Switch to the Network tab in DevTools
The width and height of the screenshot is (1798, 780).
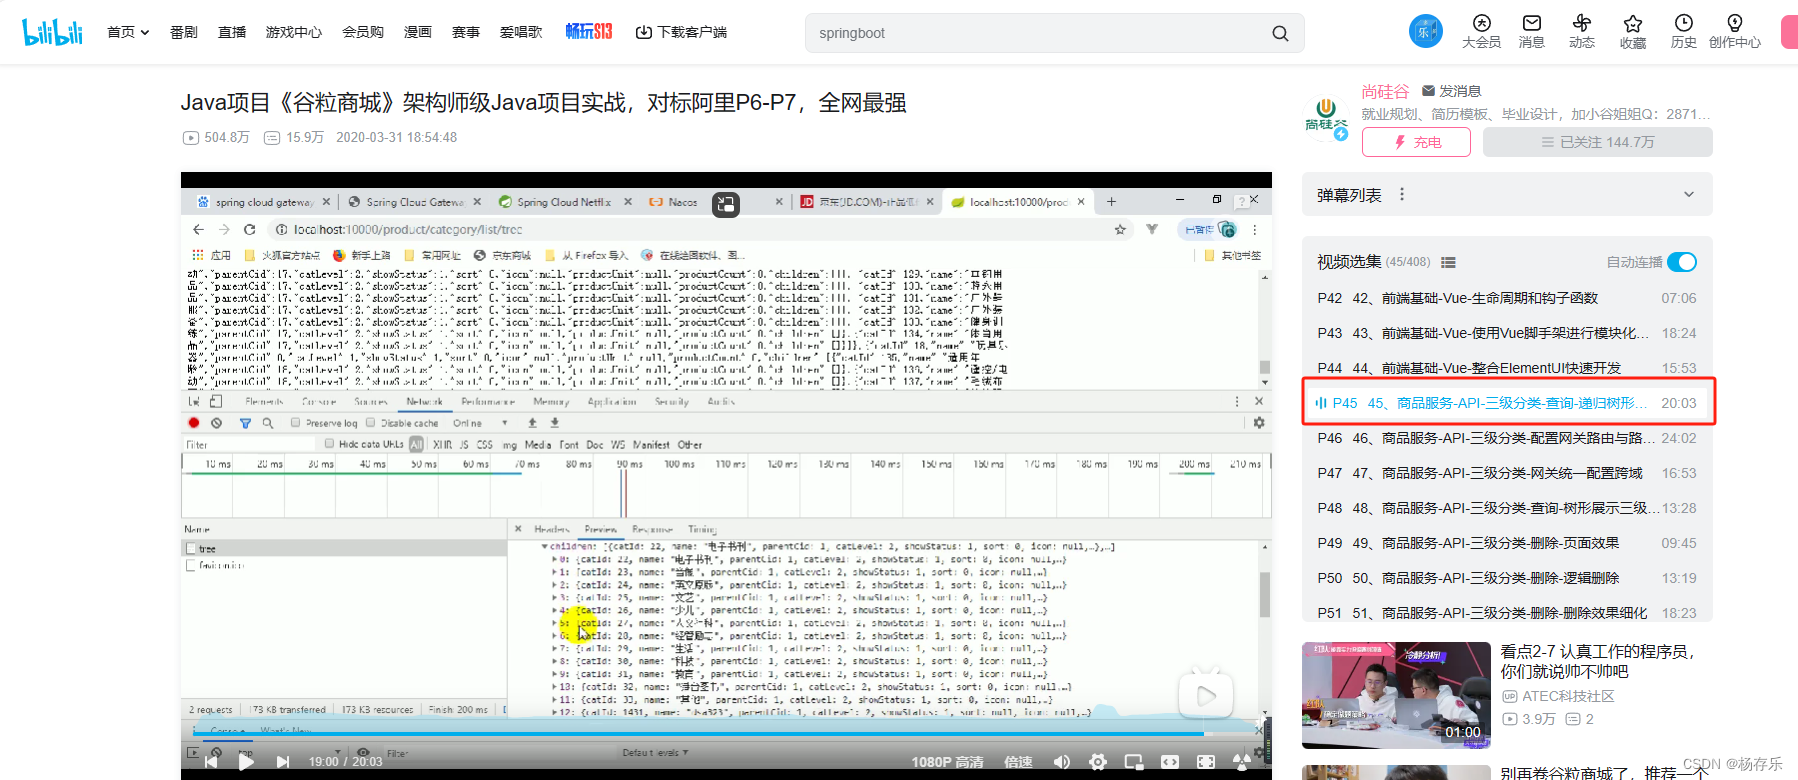tap(424, 401)
